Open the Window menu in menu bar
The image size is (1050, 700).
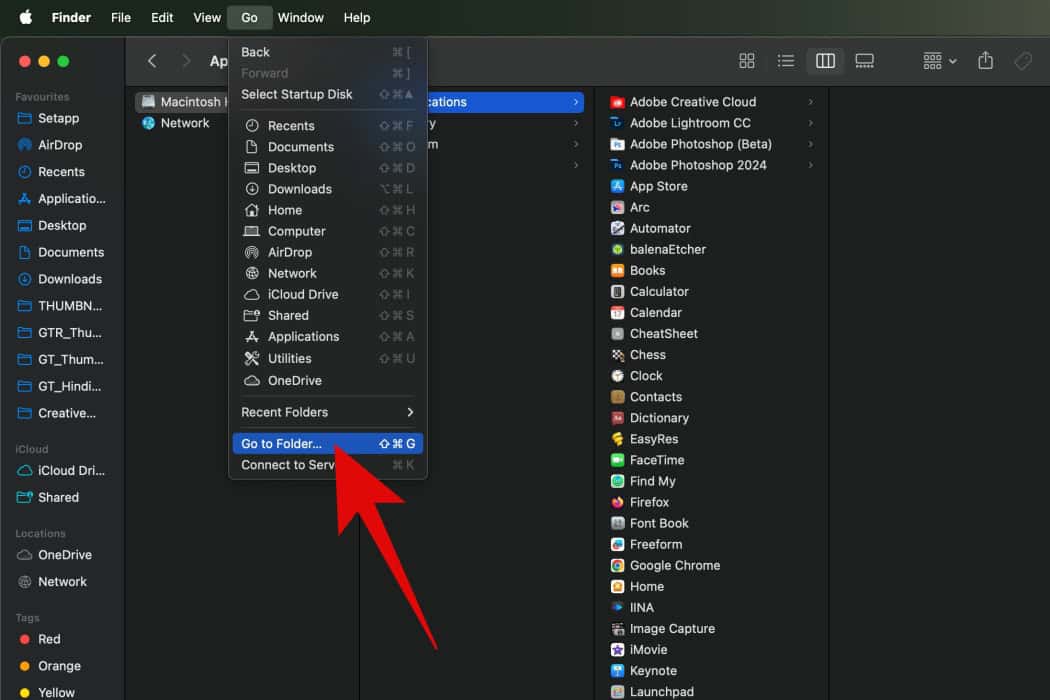[x=300, y=17]
